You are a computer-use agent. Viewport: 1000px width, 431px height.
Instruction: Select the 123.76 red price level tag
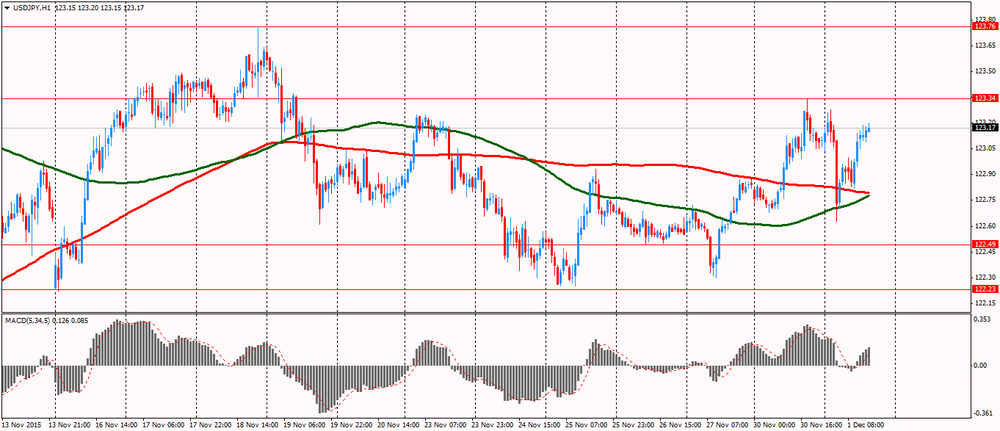pos(985,27)
